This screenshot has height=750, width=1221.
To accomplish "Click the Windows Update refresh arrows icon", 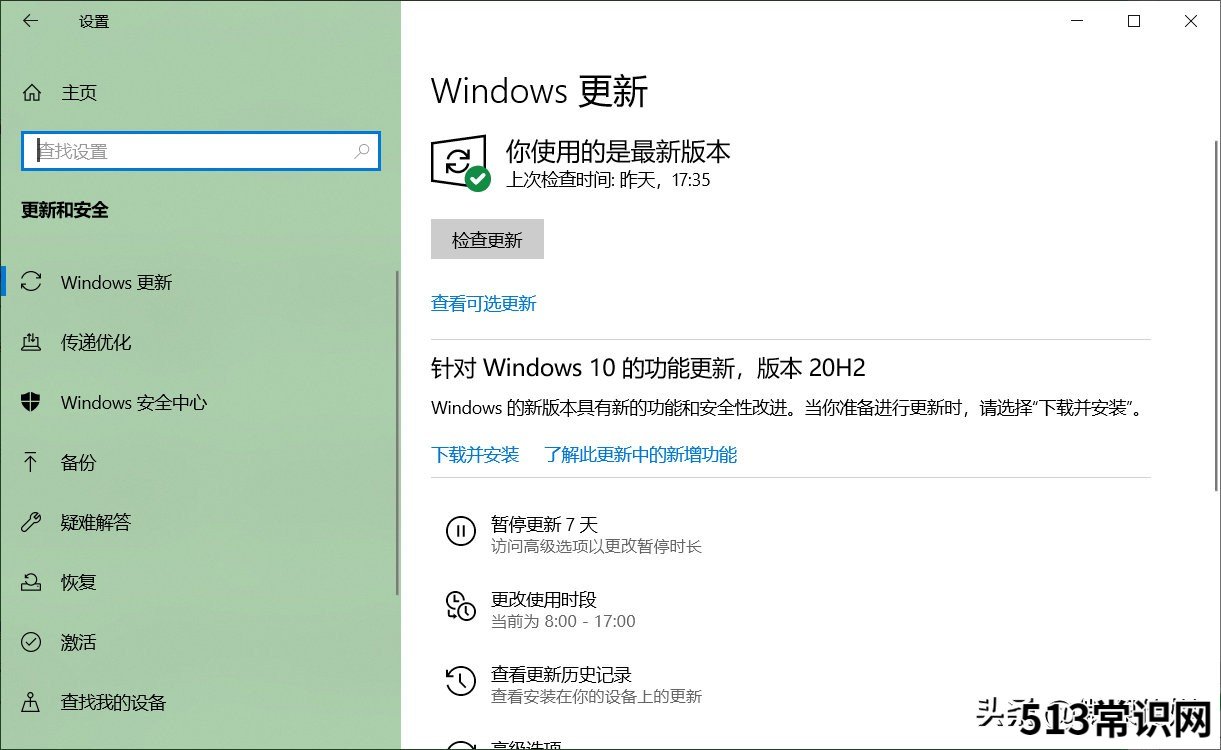I will coord(32,282).
